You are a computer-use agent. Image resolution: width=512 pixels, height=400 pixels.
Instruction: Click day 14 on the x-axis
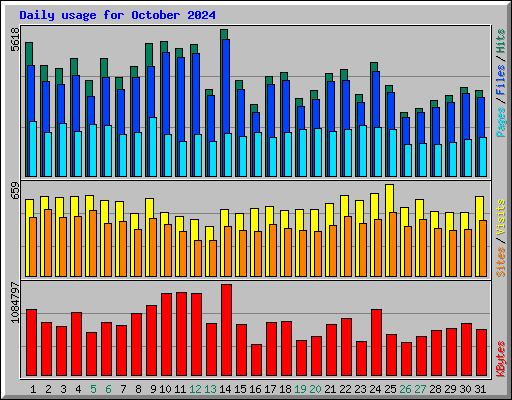[225, 389]
